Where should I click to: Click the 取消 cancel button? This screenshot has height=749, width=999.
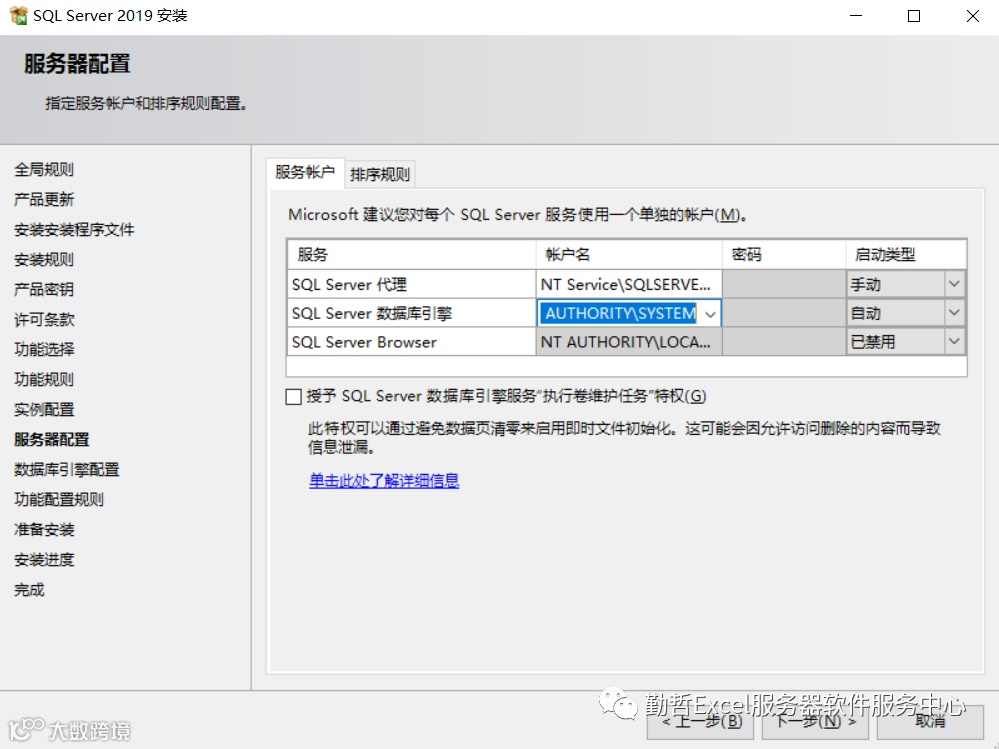(930, 722)
